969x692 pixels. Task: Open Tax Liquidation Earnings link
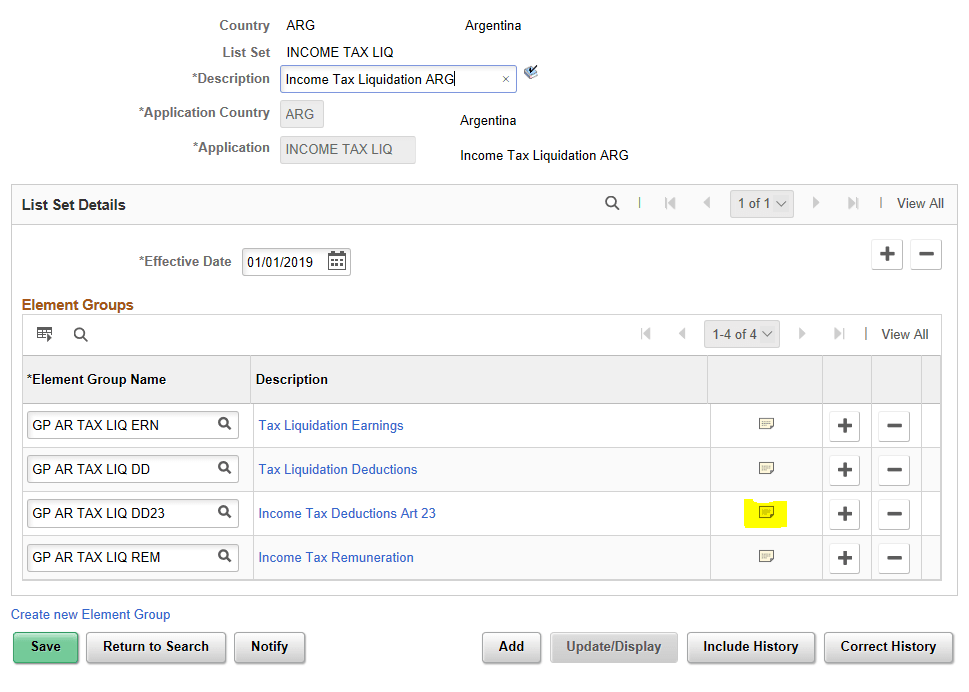[331, 425]
